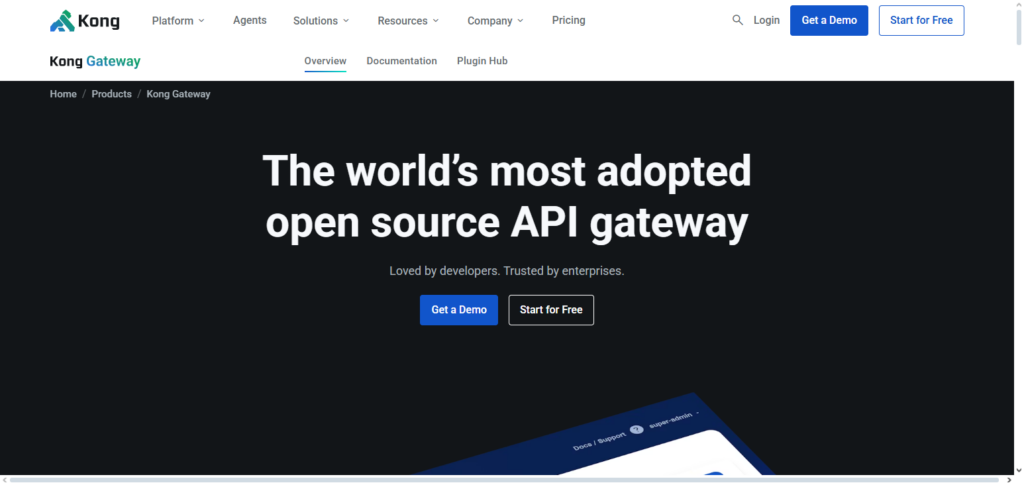Go to Home in the breadcrumb
1024x485 pixels.
[63, 94]
